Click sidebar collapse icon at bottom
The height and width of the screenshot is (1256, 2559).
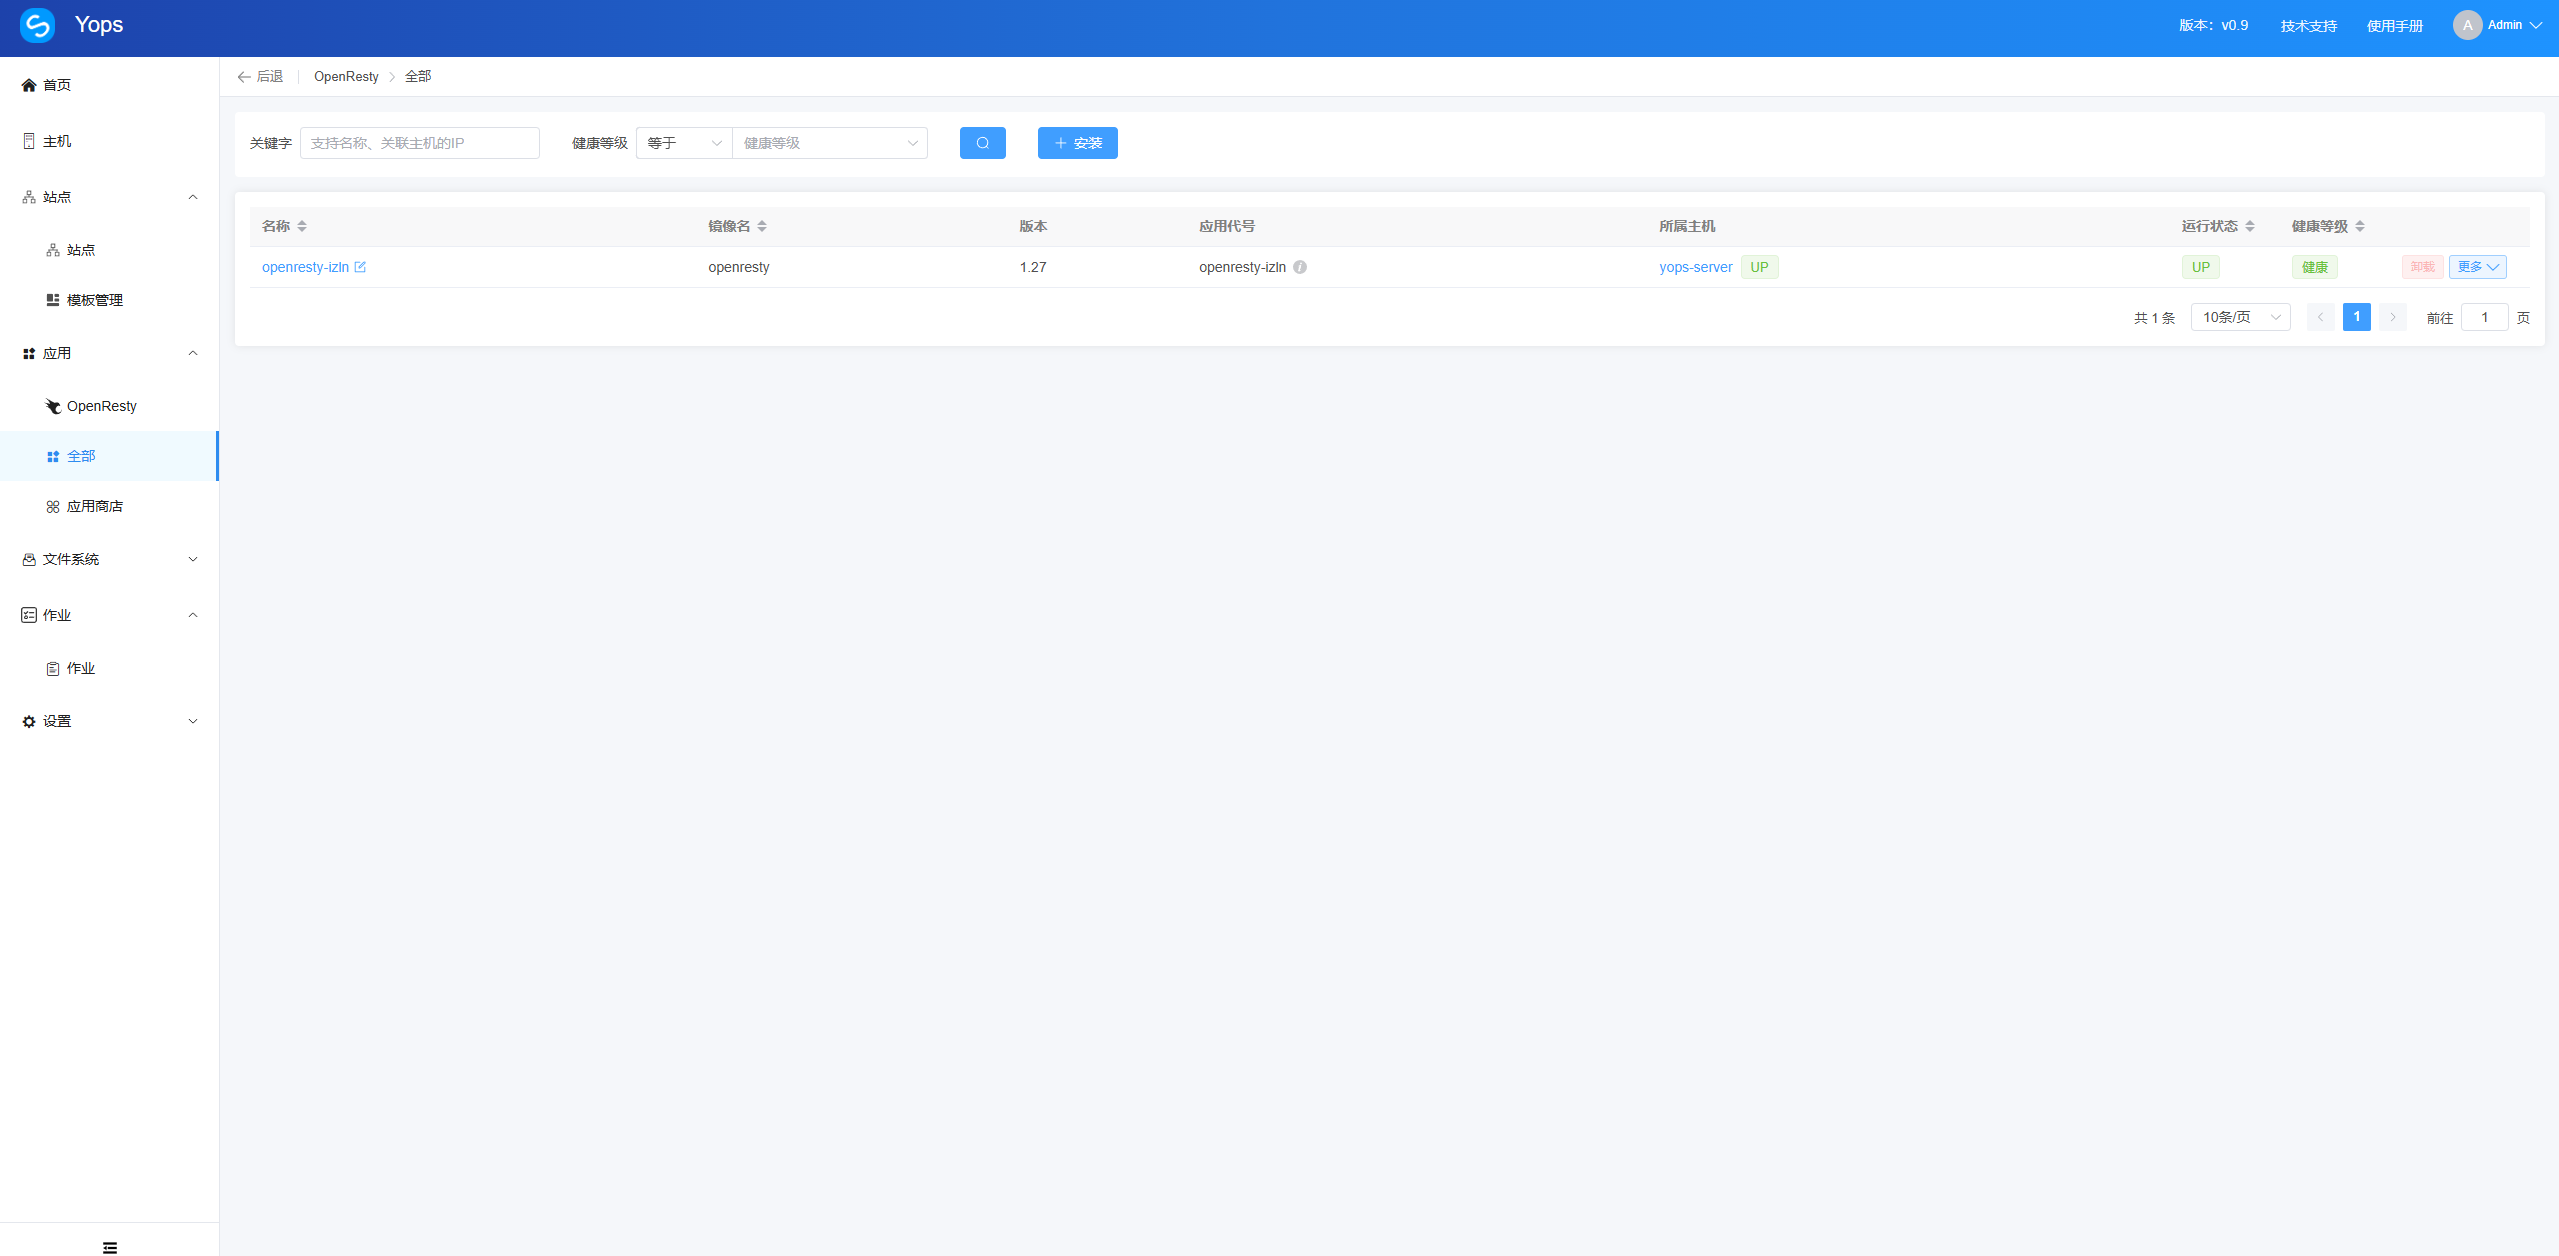(x=110, y=1247)
